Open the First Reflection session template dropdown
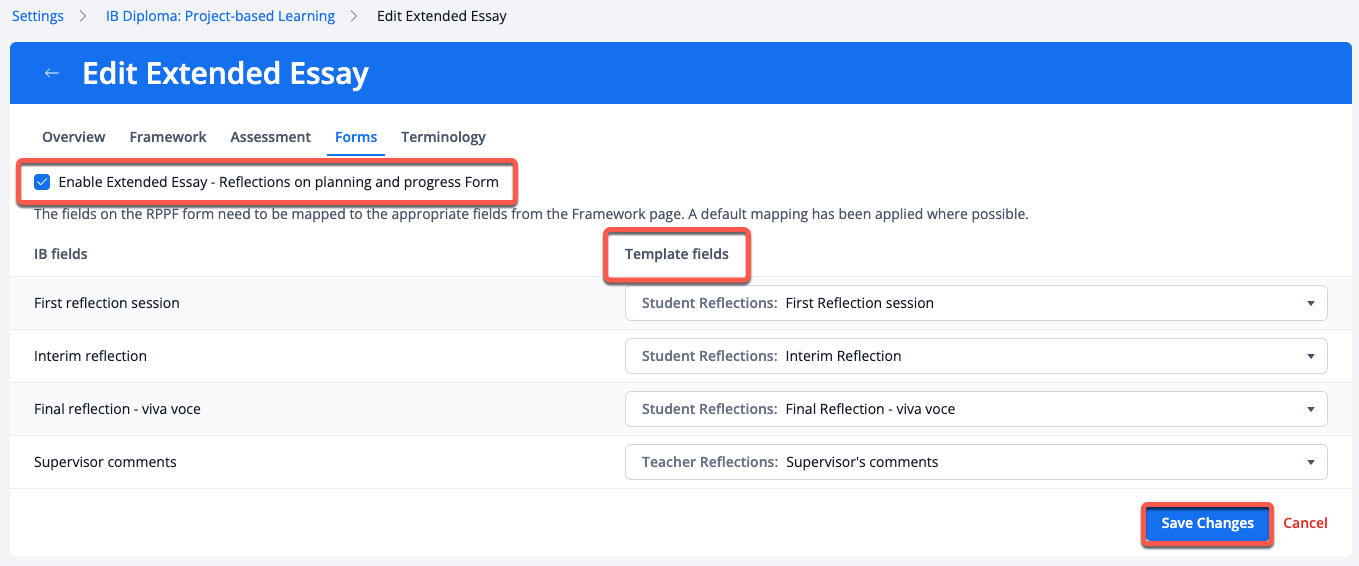Viewport: 1359px width, 566px height. click(975, 303)
